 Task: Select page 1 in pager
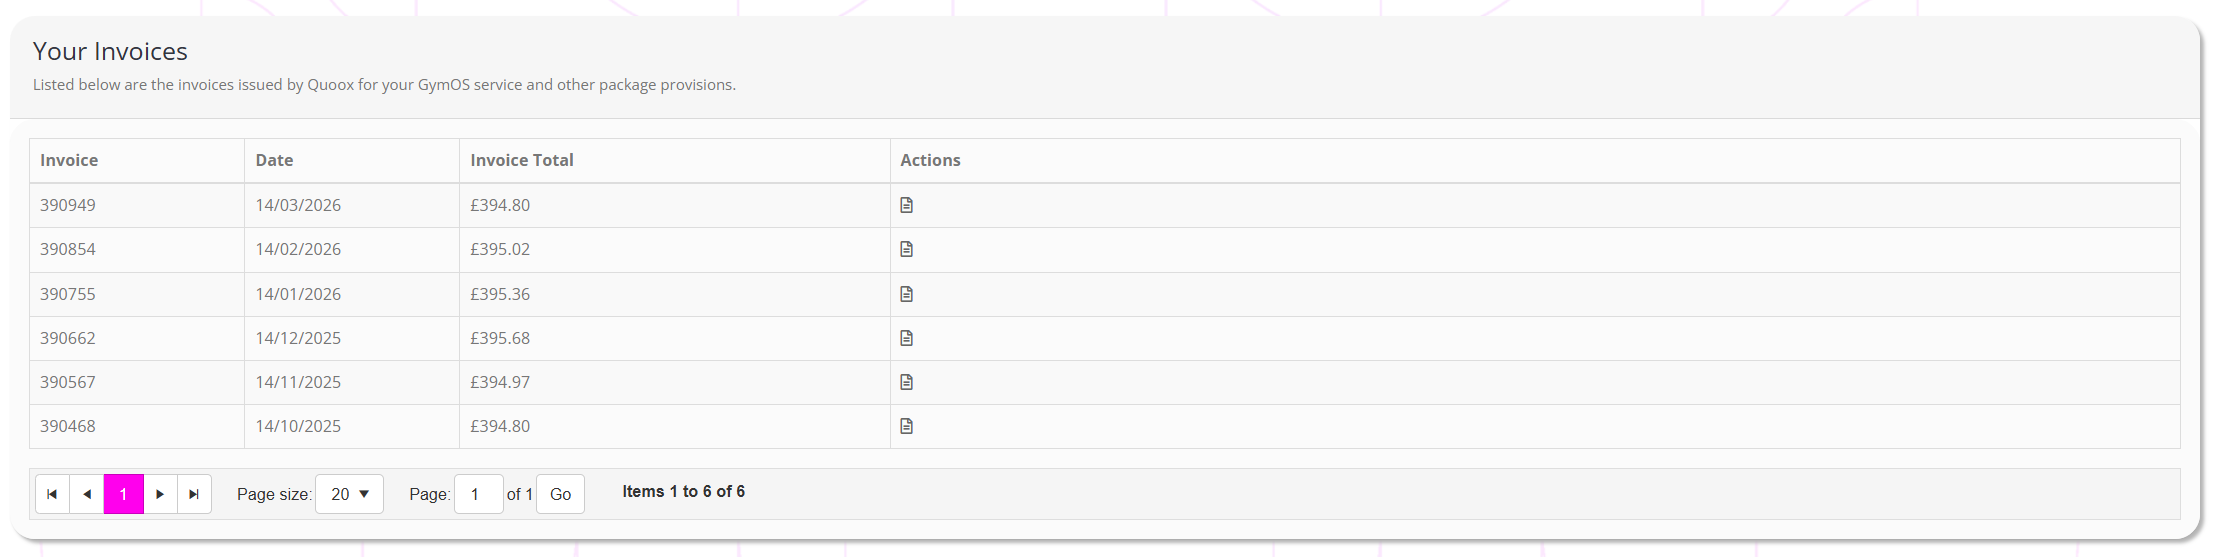pos(124,494)
